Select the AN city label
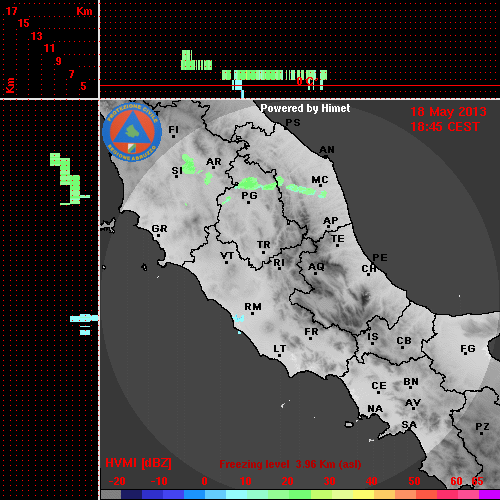The width and height of the screenshot is (500, 500). (x=327, y=150)
